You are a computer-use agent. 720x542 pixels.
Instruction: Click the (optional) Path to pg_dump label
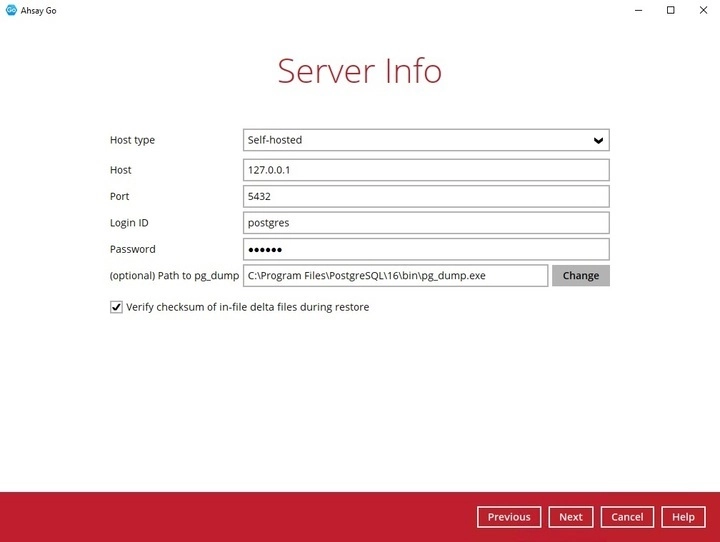[x=174, y=276]
